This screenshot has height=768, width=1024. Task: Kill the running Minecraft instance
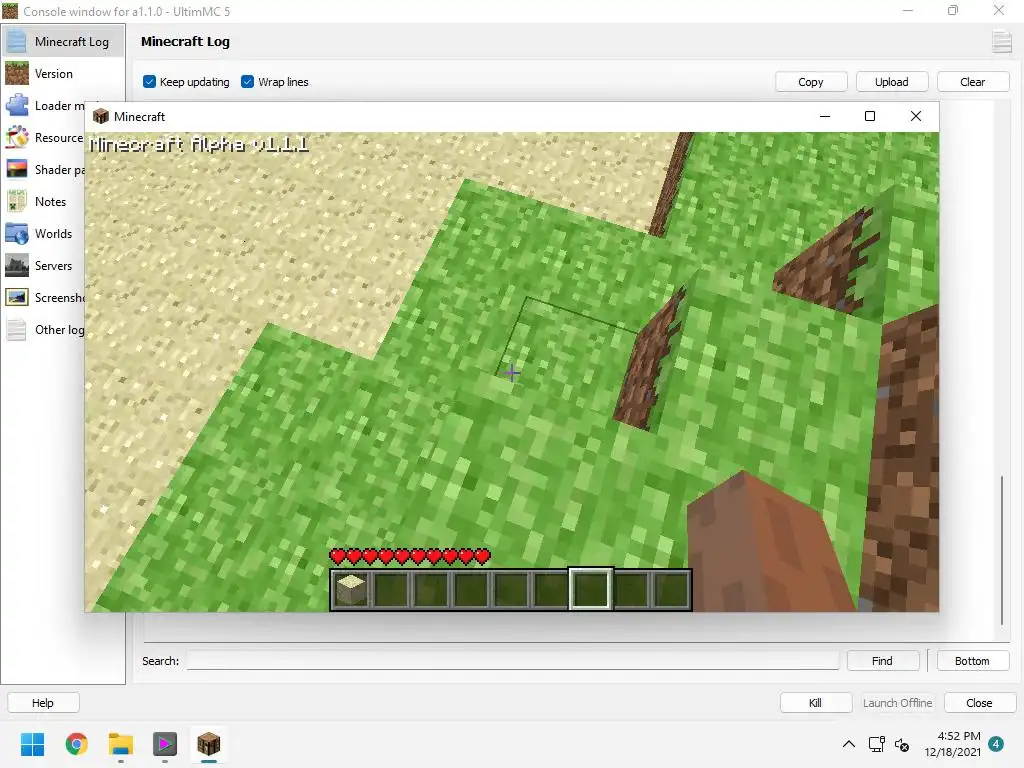tap(816, 703)
